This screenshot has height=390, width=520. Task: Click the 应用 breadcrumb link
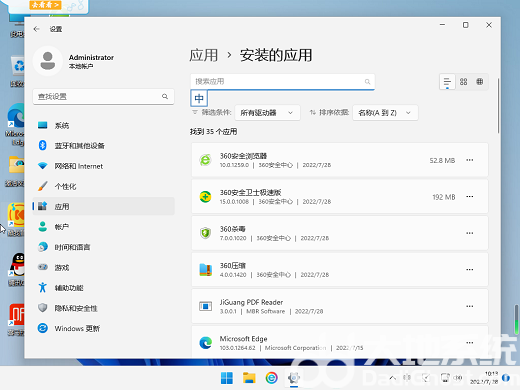pos(204,55)
